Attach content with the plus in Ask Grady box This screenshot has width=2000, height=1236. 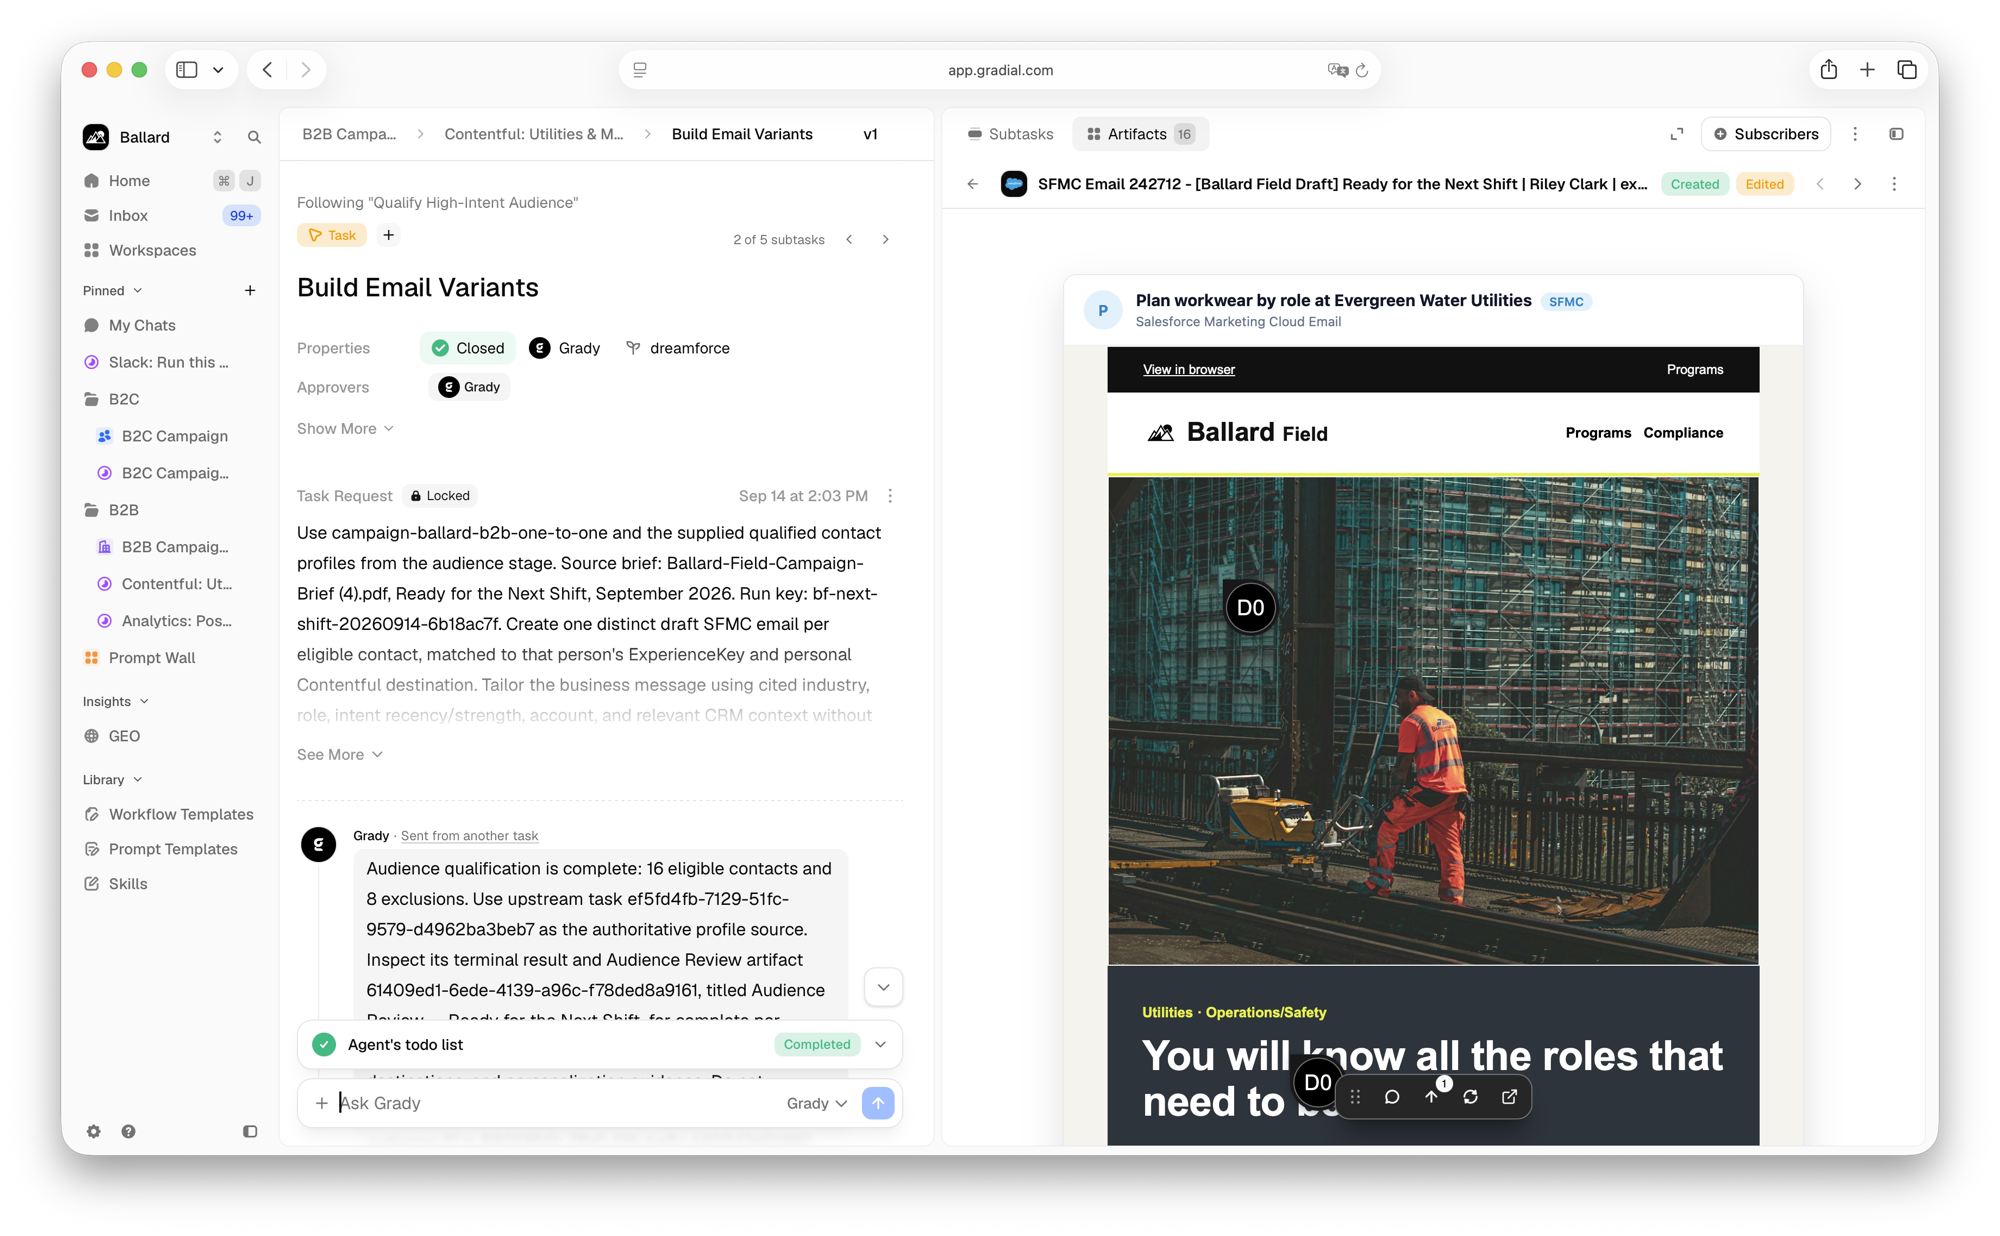[321, 1103]
